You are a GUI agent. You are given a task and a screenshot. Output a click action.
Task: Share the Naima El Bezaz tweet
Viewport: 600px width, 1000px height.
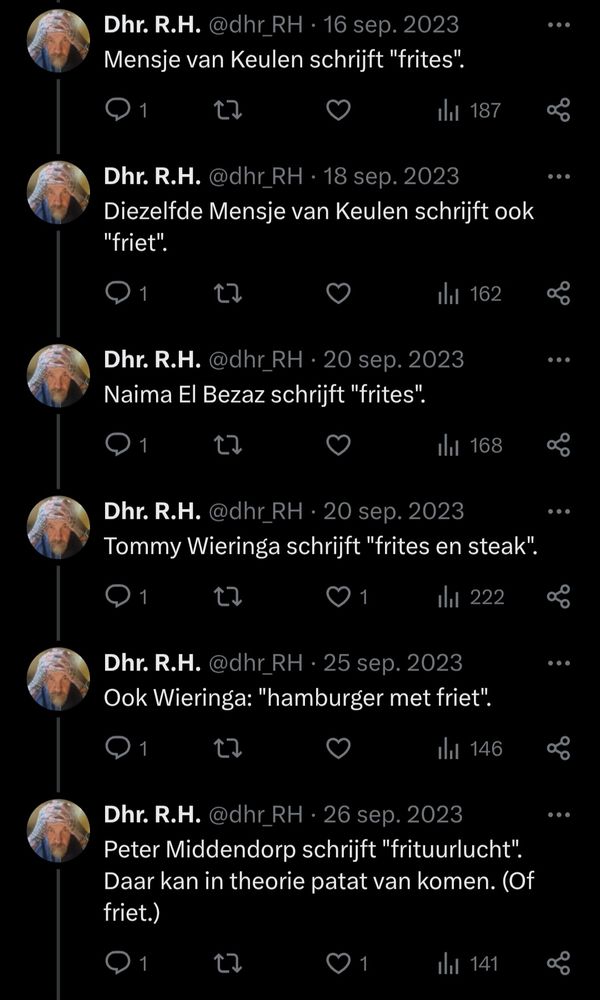[x=559, y=445]
